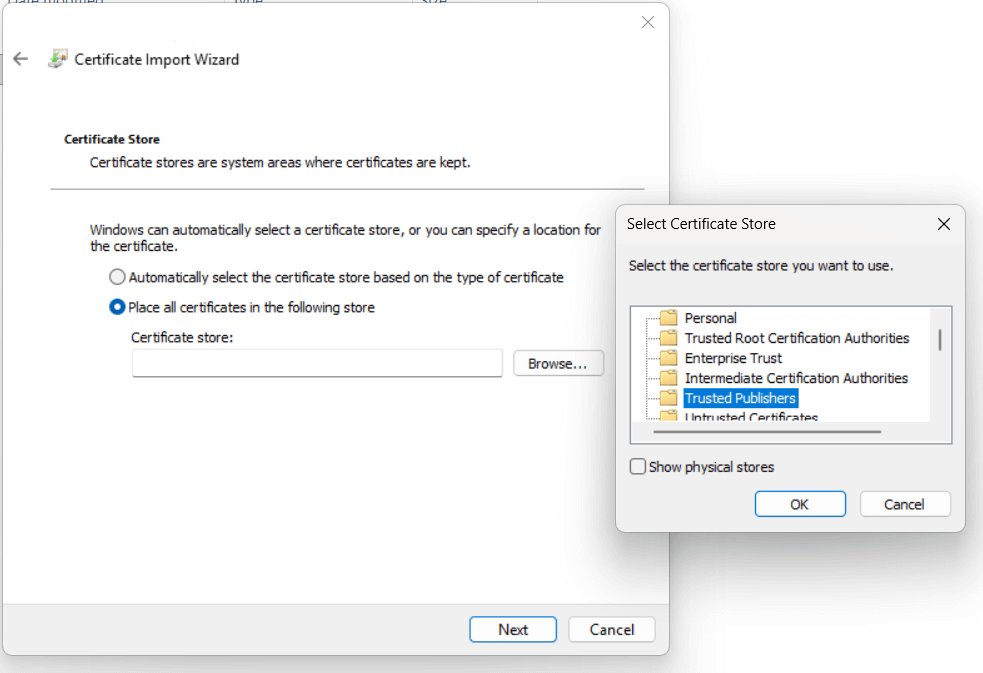Select Personal in the store tree
The image size is (983, 673).
pyautogui.click(x=710, y=318)
